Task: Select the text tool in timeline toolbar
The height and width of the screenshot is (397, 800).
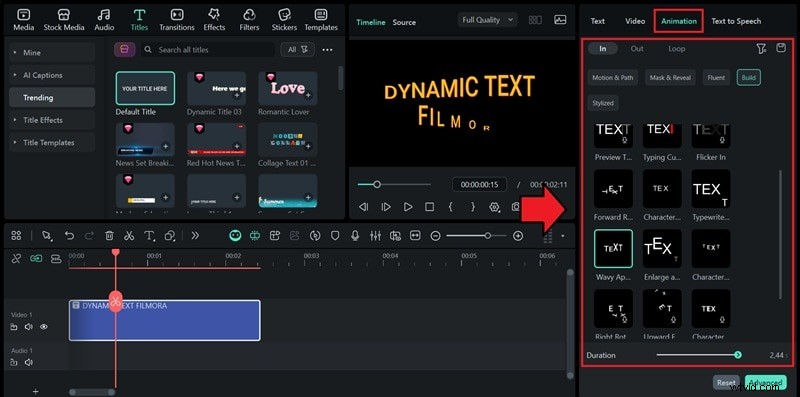Action: 149,235
